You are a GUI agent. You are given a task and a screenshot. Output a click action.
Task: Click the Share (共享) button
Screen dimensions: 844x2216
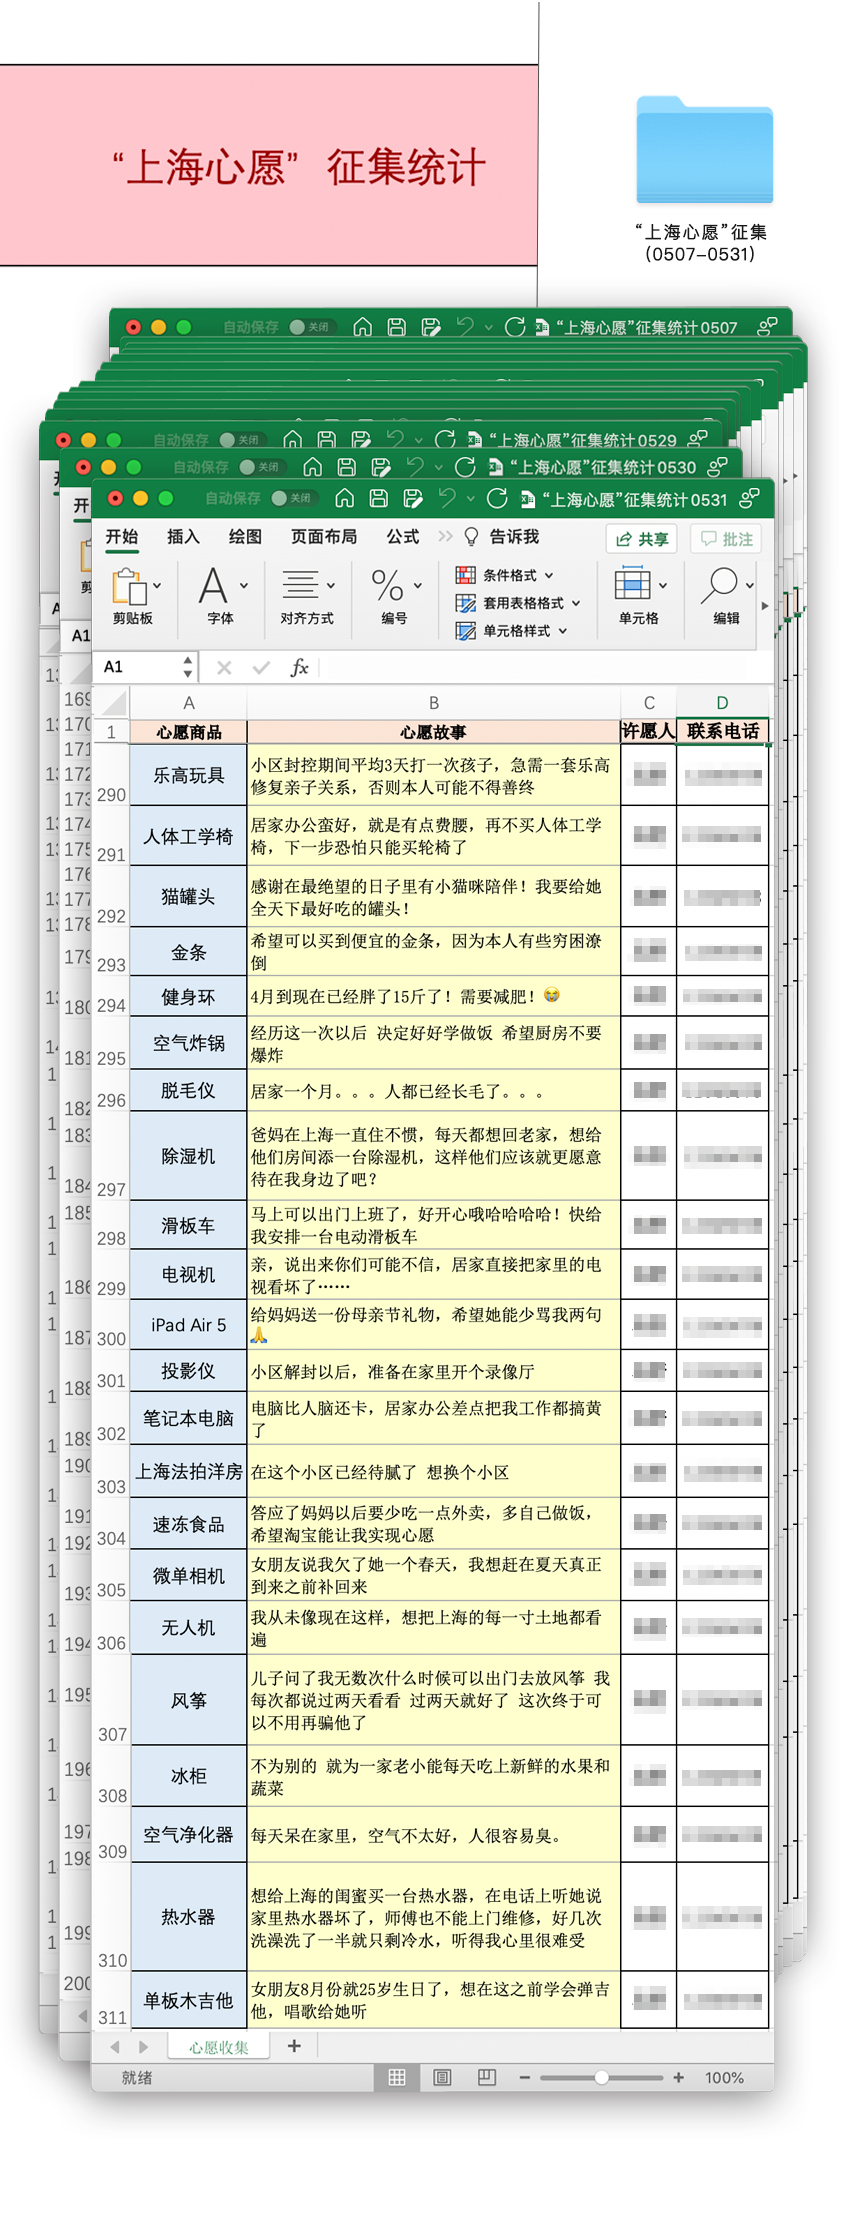641,539
